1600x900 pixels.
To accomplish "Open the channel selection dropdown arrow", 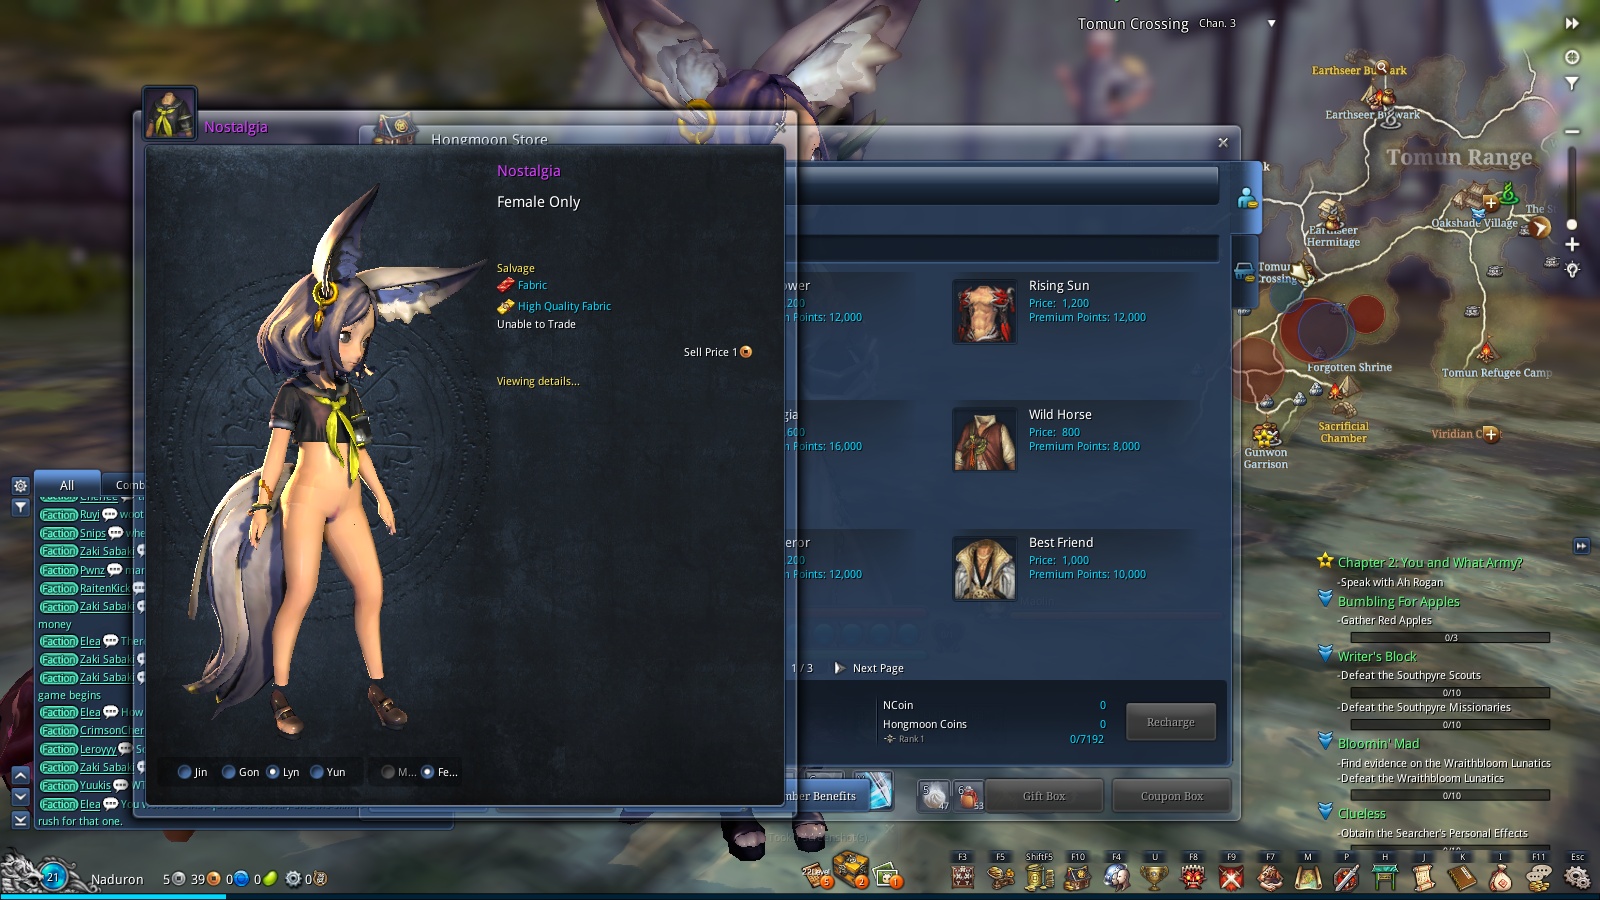I will click(x=1271, y=24).
